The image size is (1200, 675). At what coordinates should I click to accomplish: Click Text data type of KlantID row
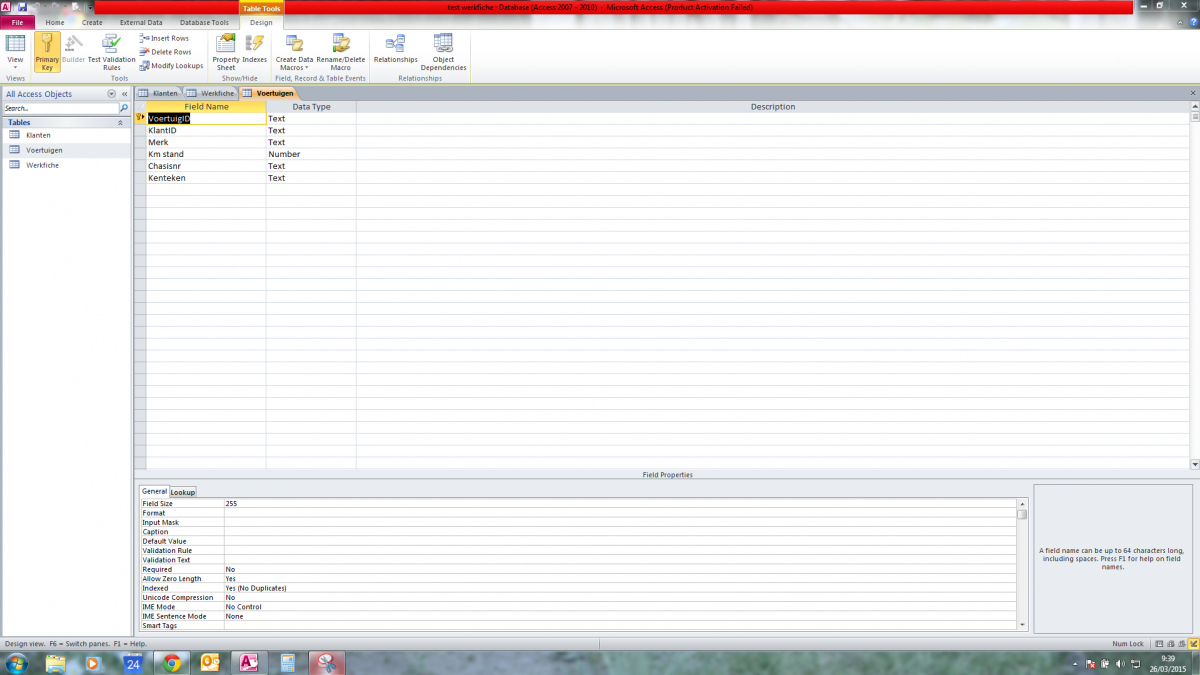click(x=311, y=130)
